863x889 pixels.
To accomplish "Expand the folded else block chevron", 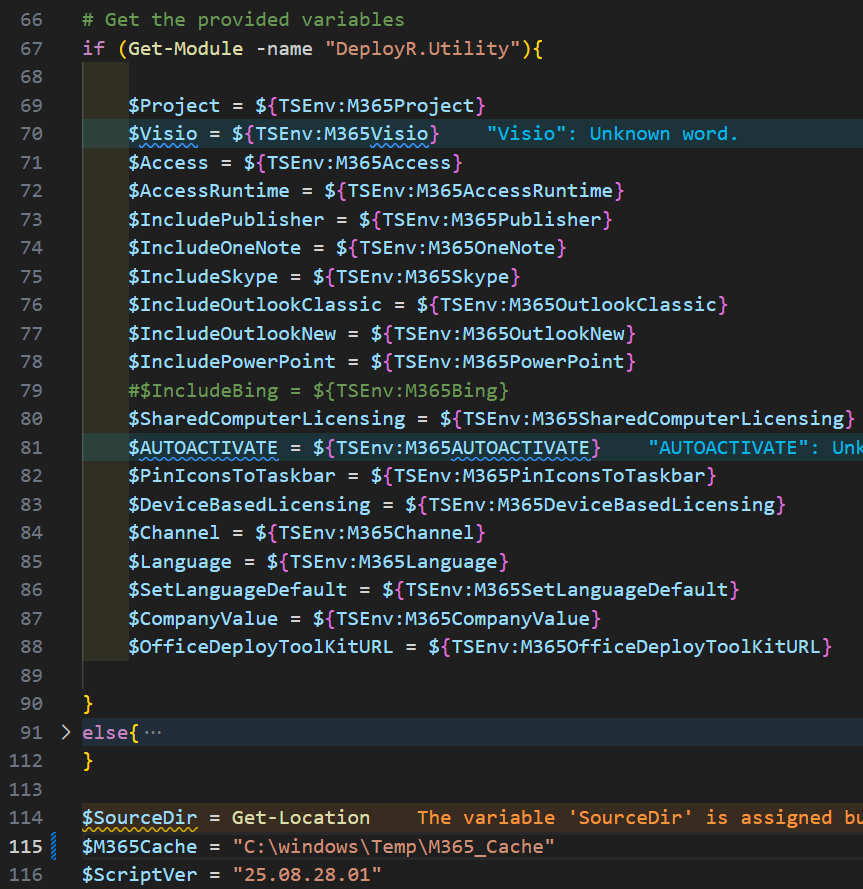I will coord(66,733).
